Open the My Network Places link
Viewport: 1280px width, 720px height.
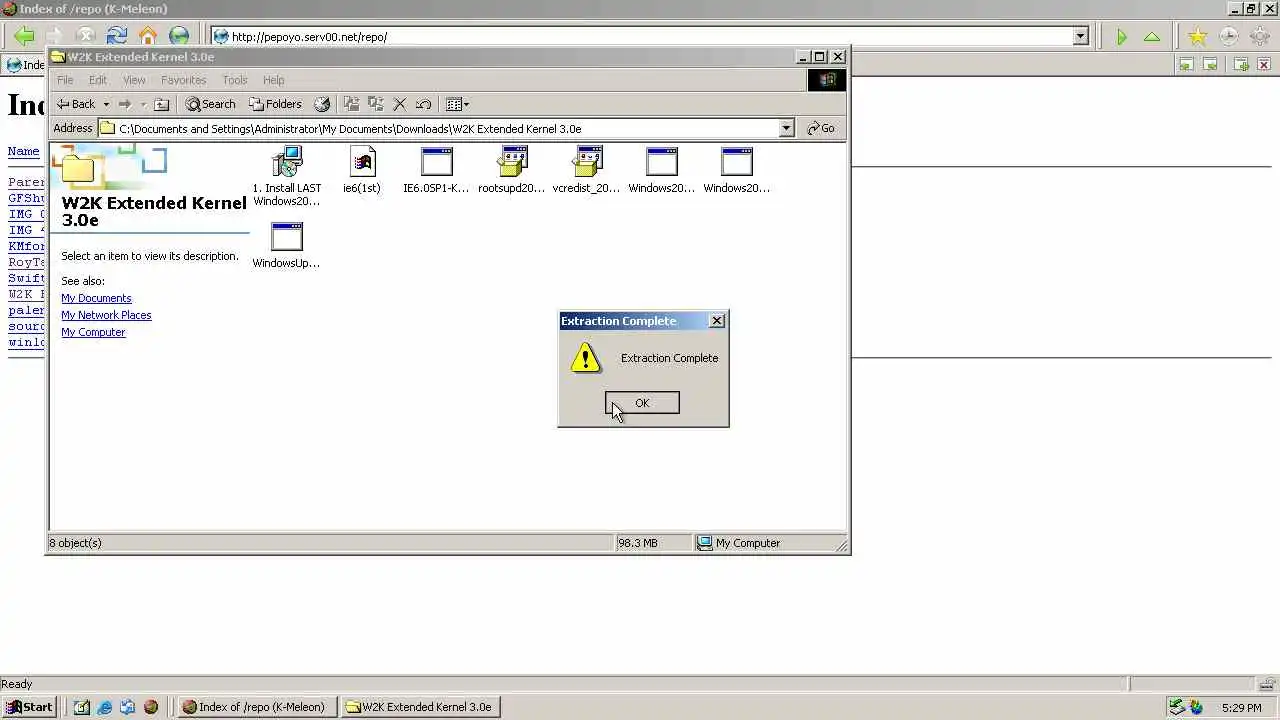[106, 315]
